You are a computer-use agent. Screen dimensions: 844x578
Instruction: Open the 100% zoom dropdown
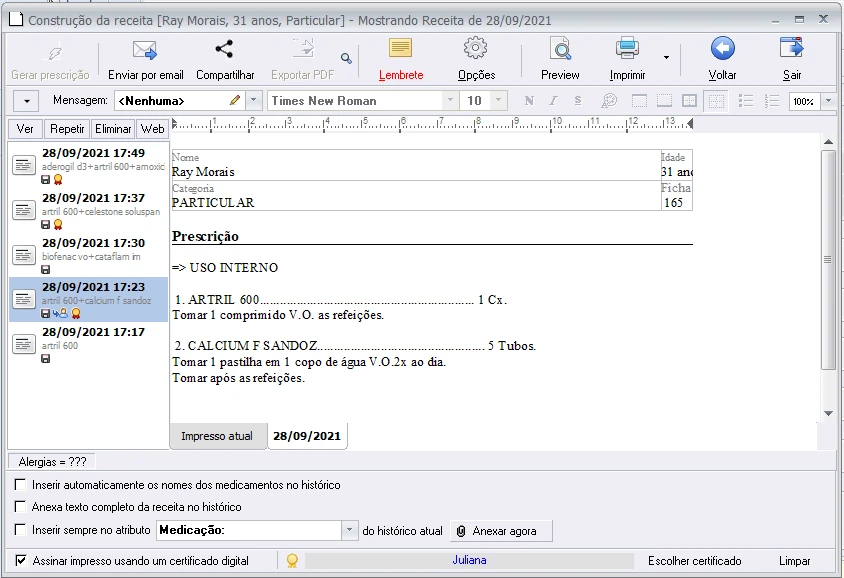pos(828,101)
